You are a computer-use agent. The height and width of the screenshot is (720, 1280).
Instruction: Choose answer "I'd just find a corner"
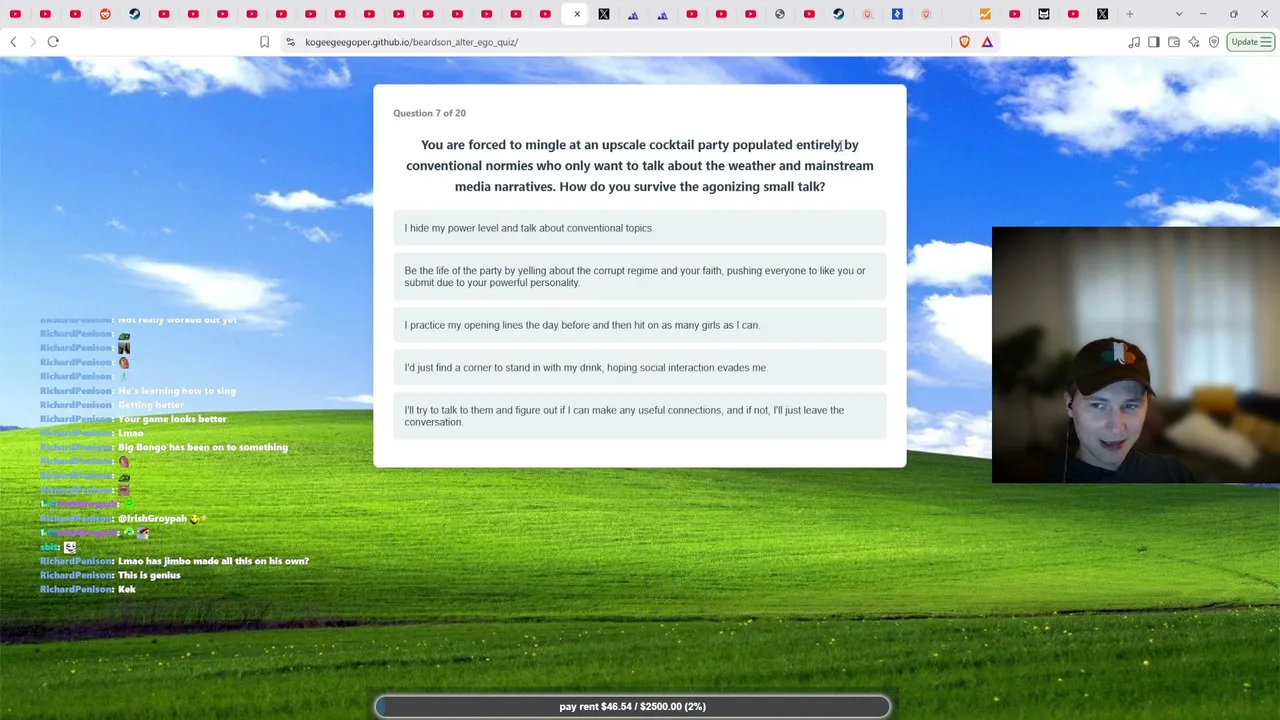point(640,367)
